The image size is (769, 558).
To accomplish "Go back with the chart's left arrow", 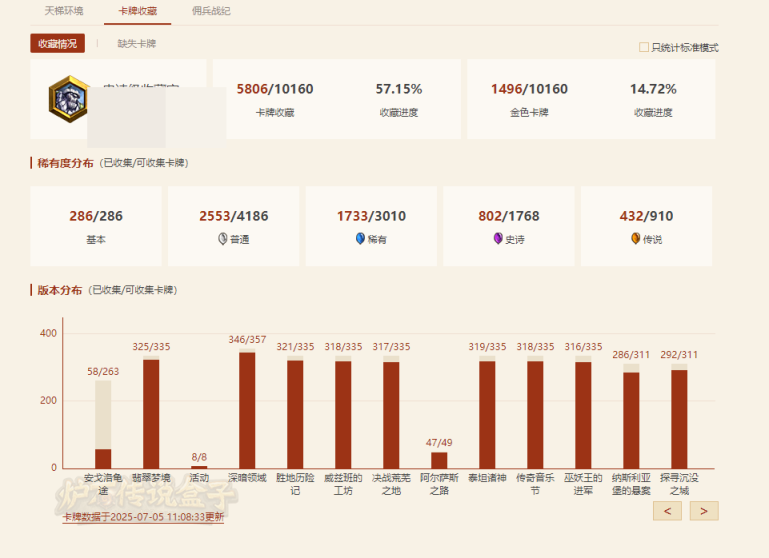I will pyautogui.click(x=667, y=511).
